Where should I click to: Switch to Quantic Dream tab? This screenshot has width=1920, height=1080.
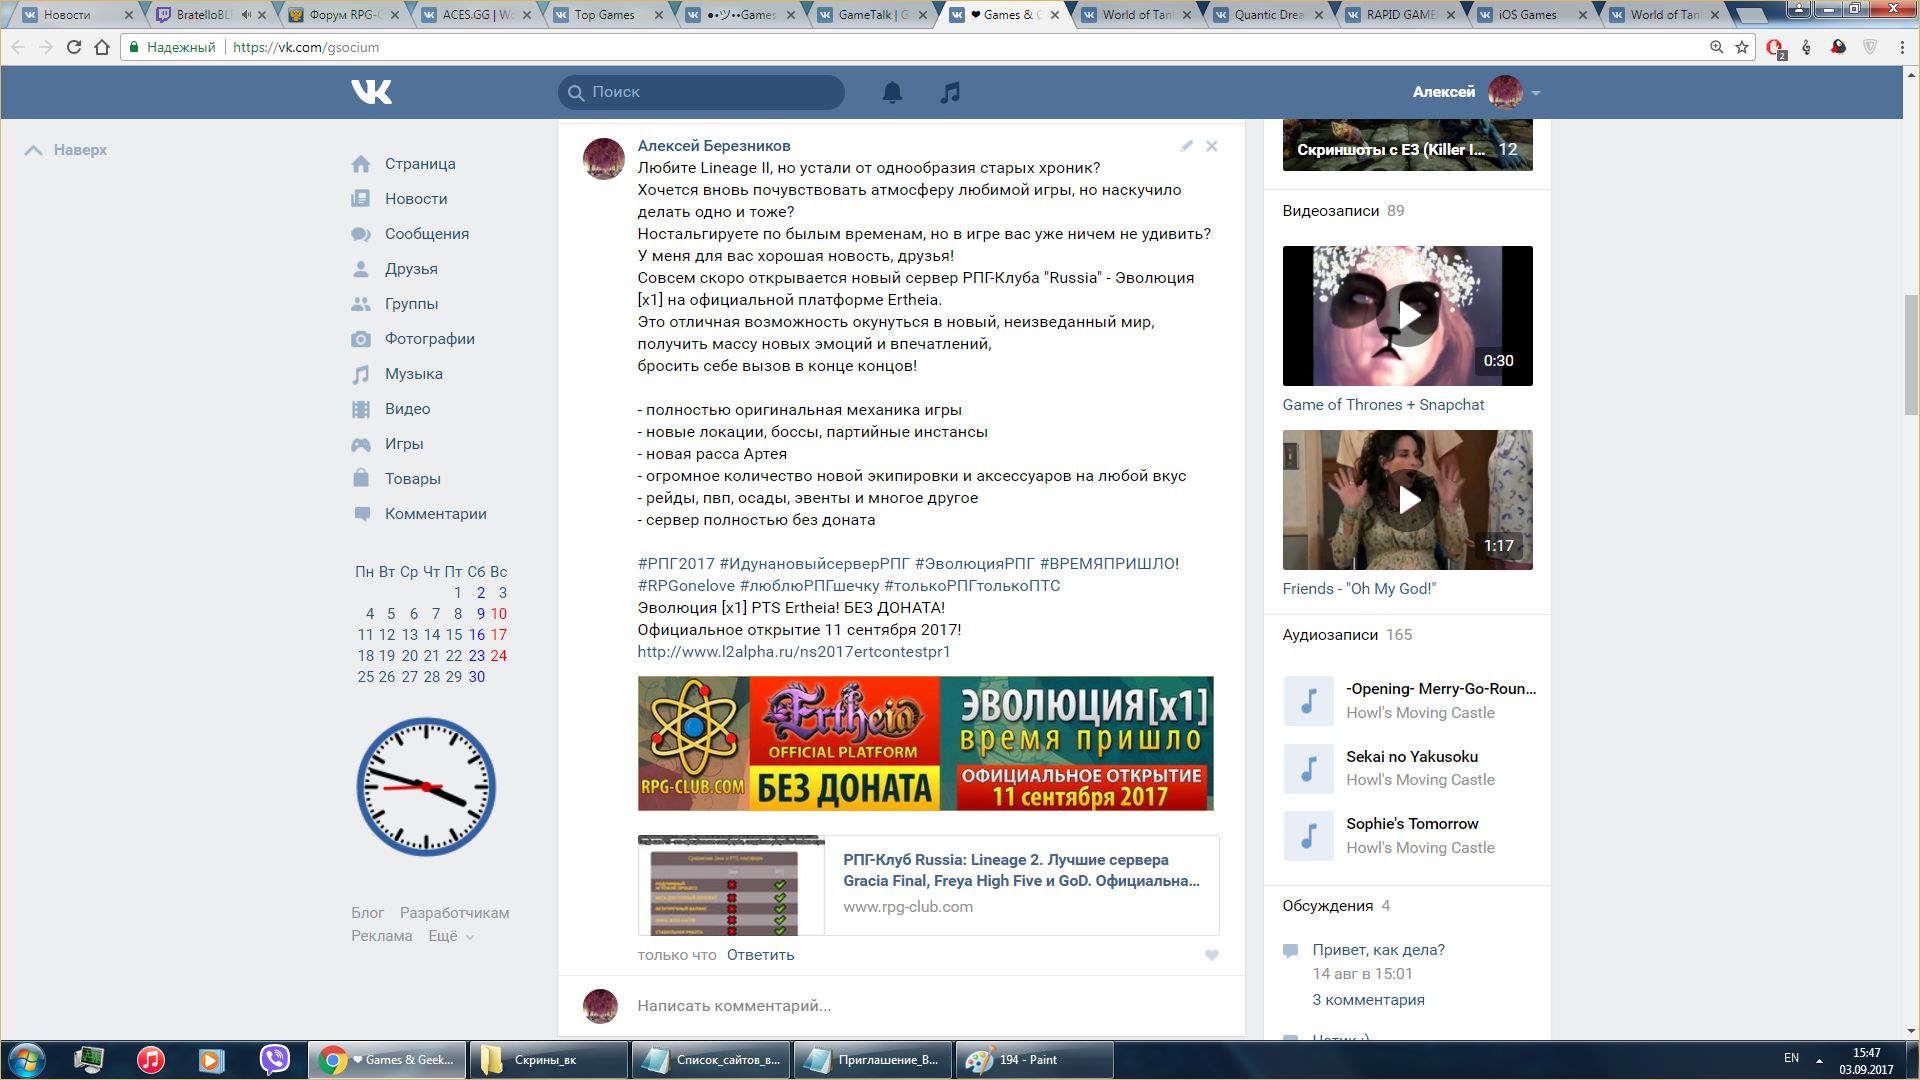1266,15
